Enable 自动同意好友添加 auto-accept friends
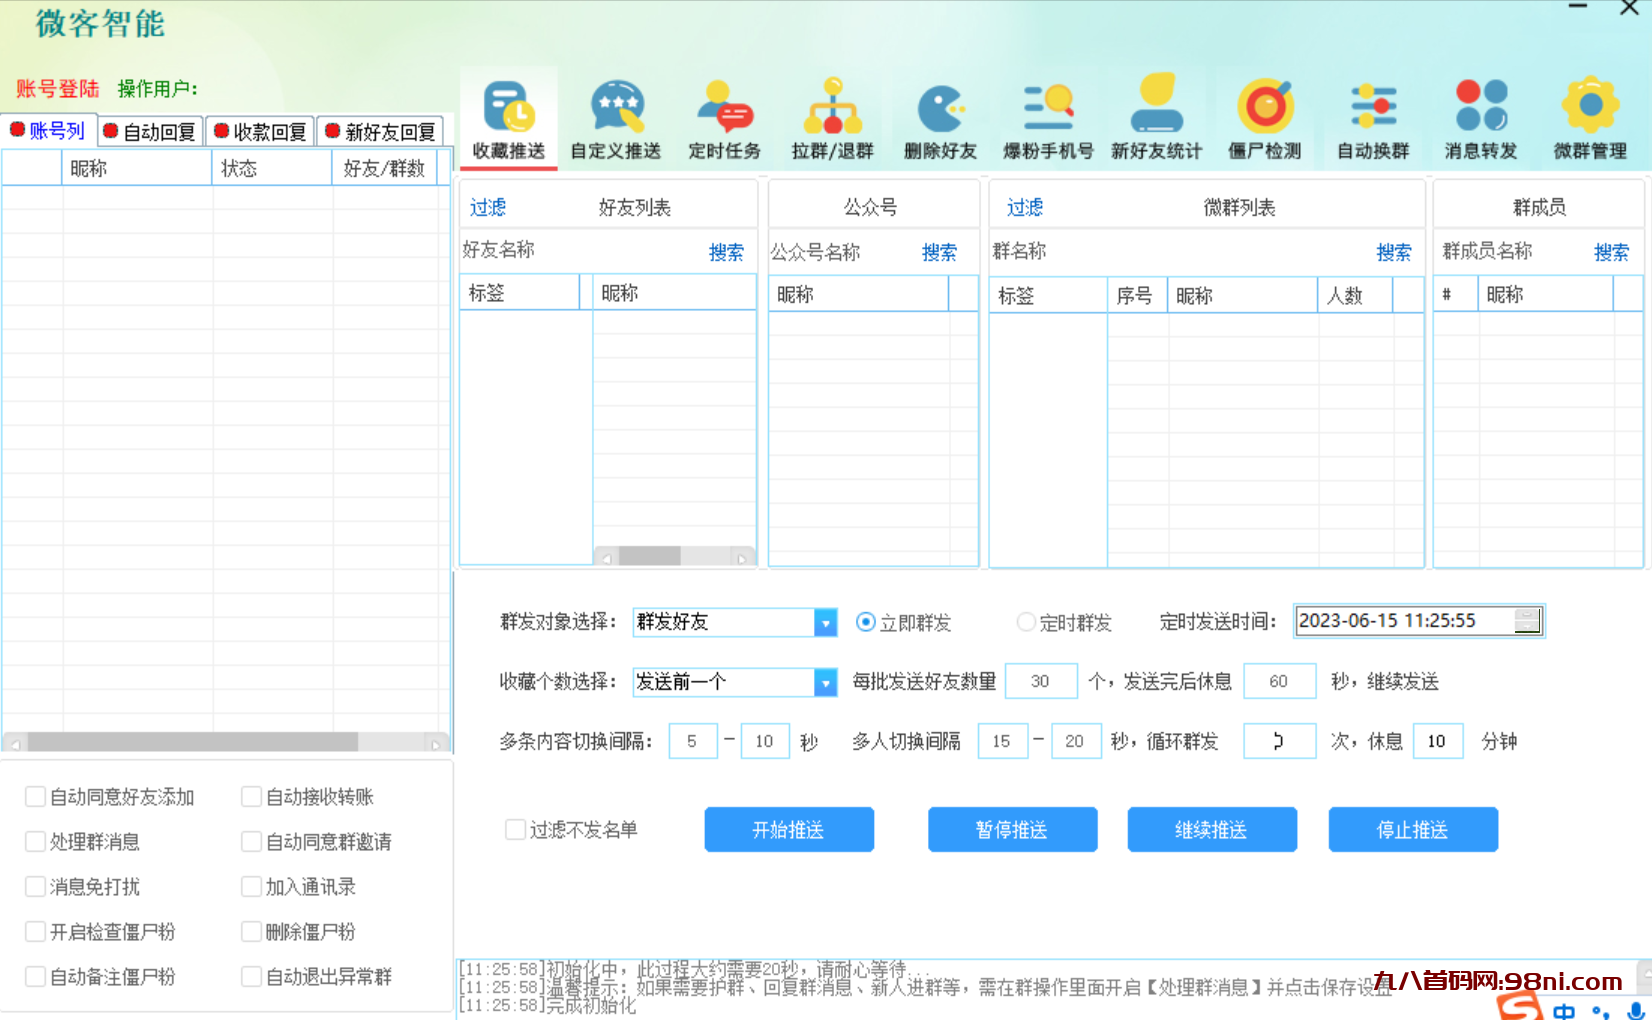 pyautogui.click(x=35, y=796)
